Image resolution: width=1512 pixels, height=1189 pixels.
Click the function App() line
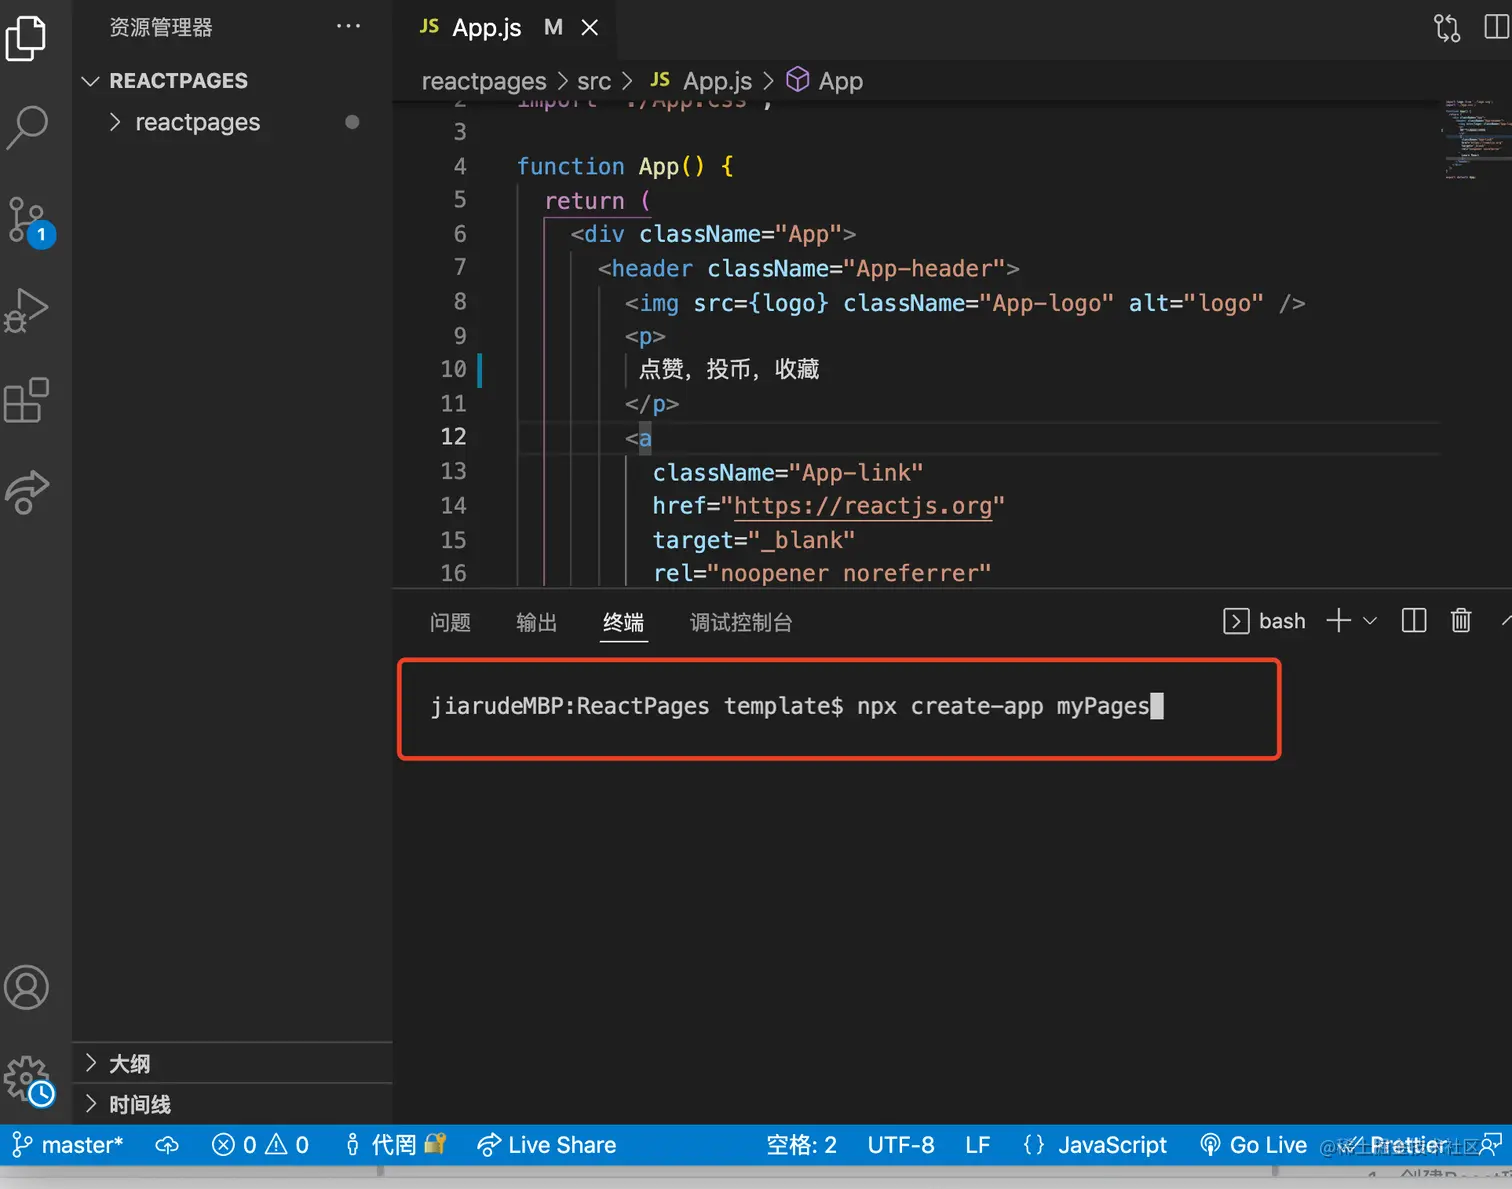[x=625, y=166]
